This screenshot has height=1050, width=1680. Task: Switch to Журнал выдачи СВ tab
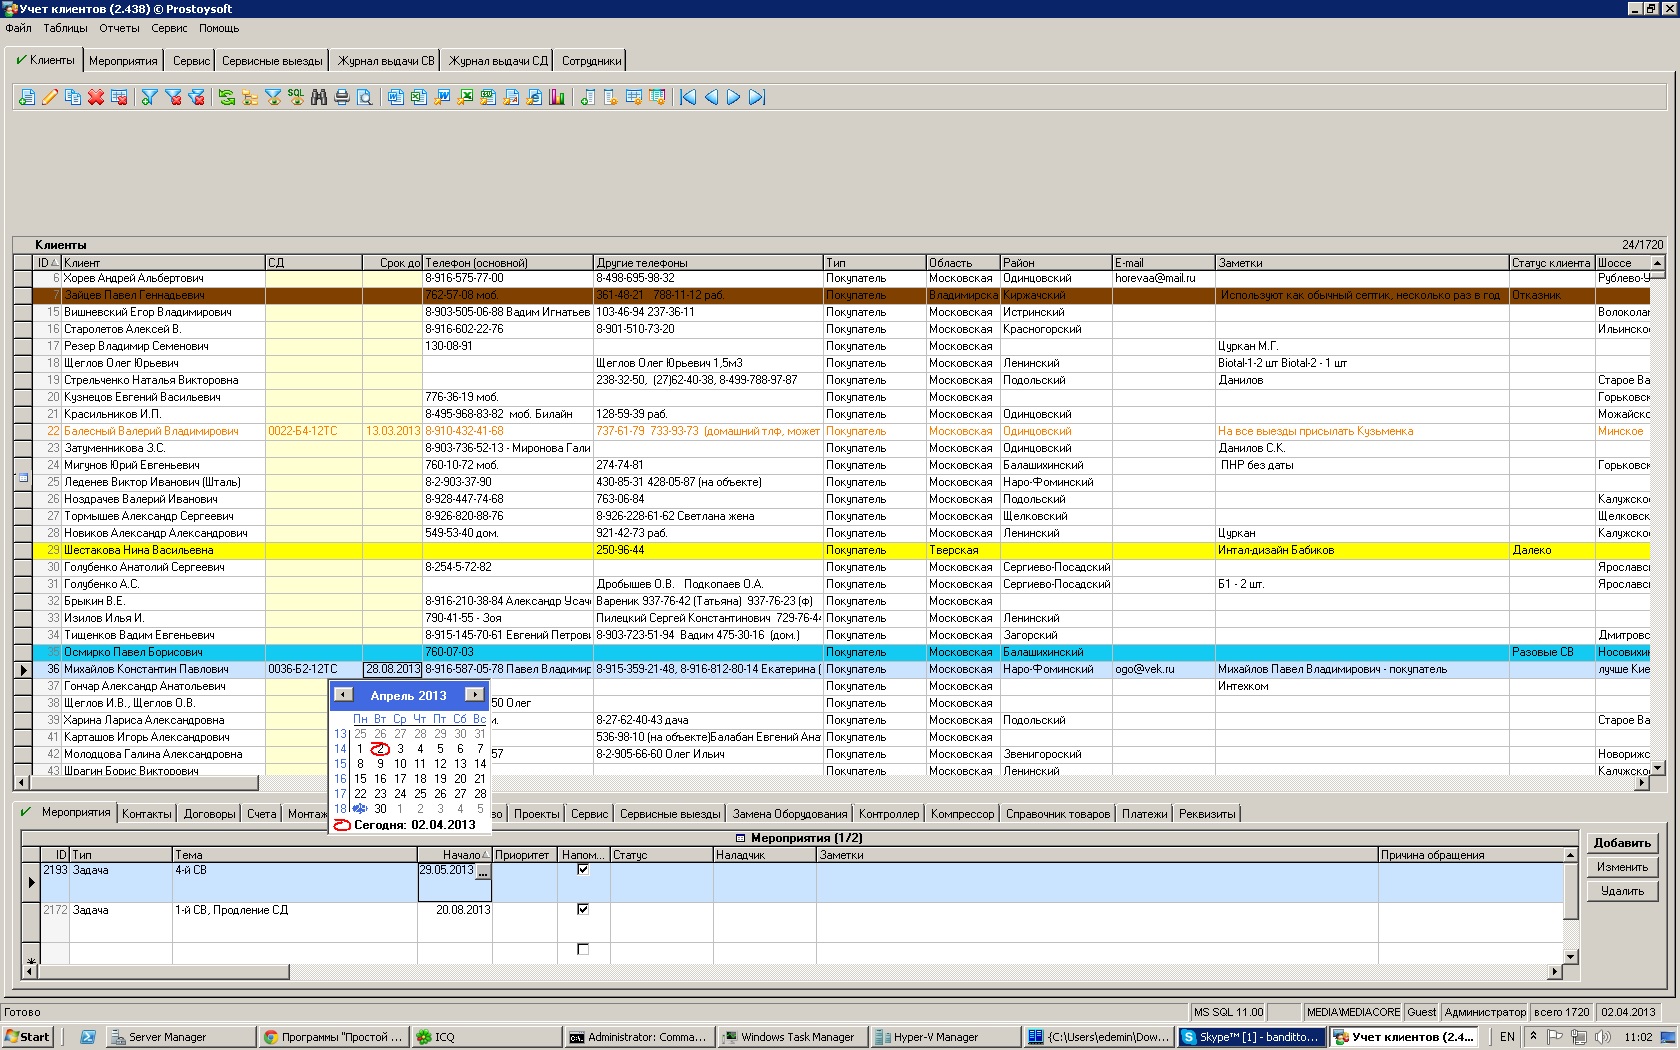point(386,61)
